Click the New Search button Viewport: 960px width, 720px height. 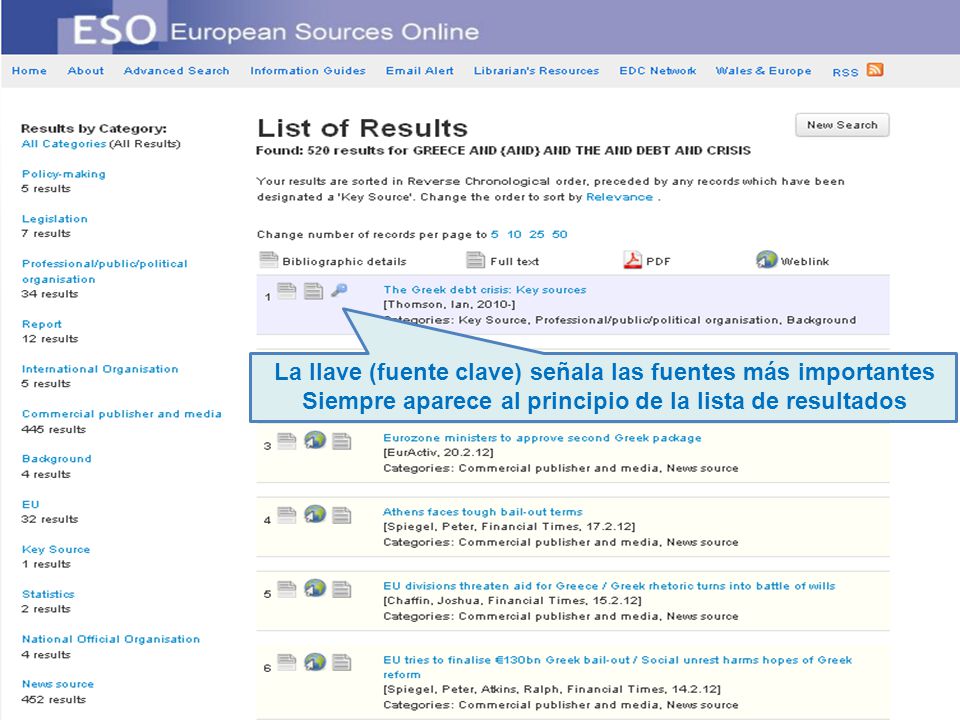(x=842, y=125)
